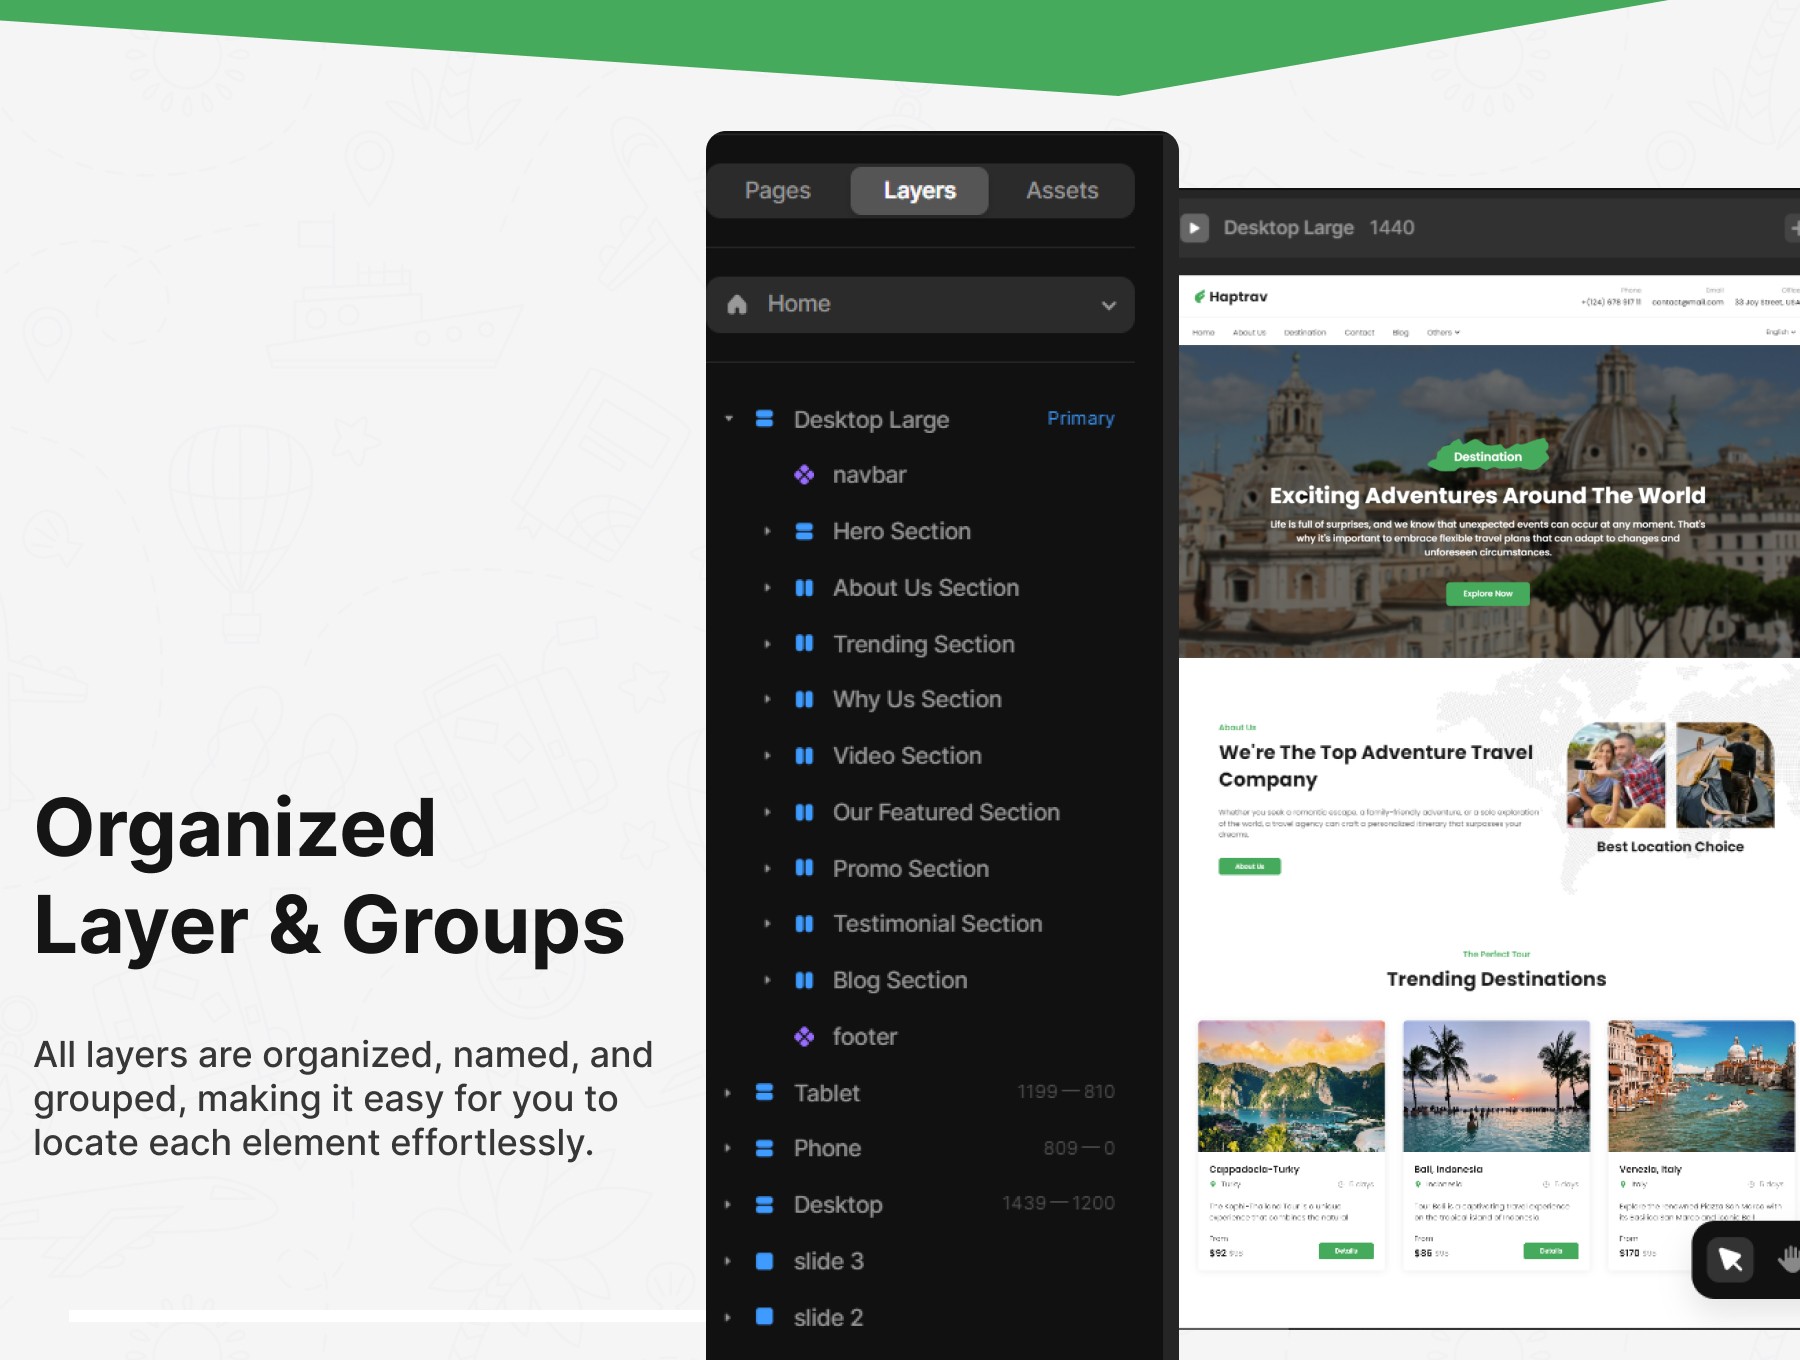
Task: Click the 1199 — 810 Tablet range text
Action: 1066,1092
